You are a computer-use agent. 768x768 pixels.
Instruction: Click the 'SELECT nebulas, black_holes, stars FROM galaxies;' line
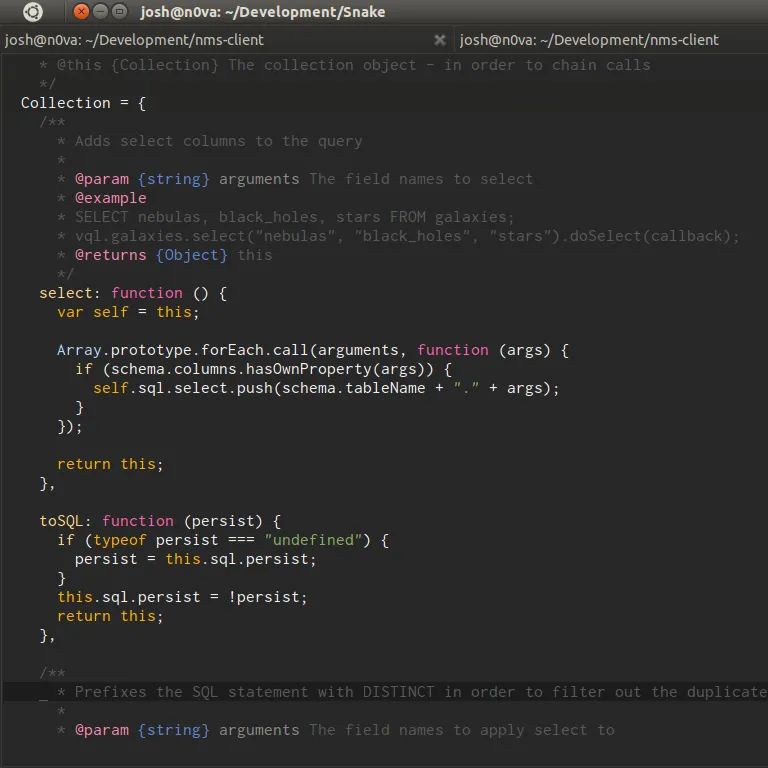tap(286, 217)
